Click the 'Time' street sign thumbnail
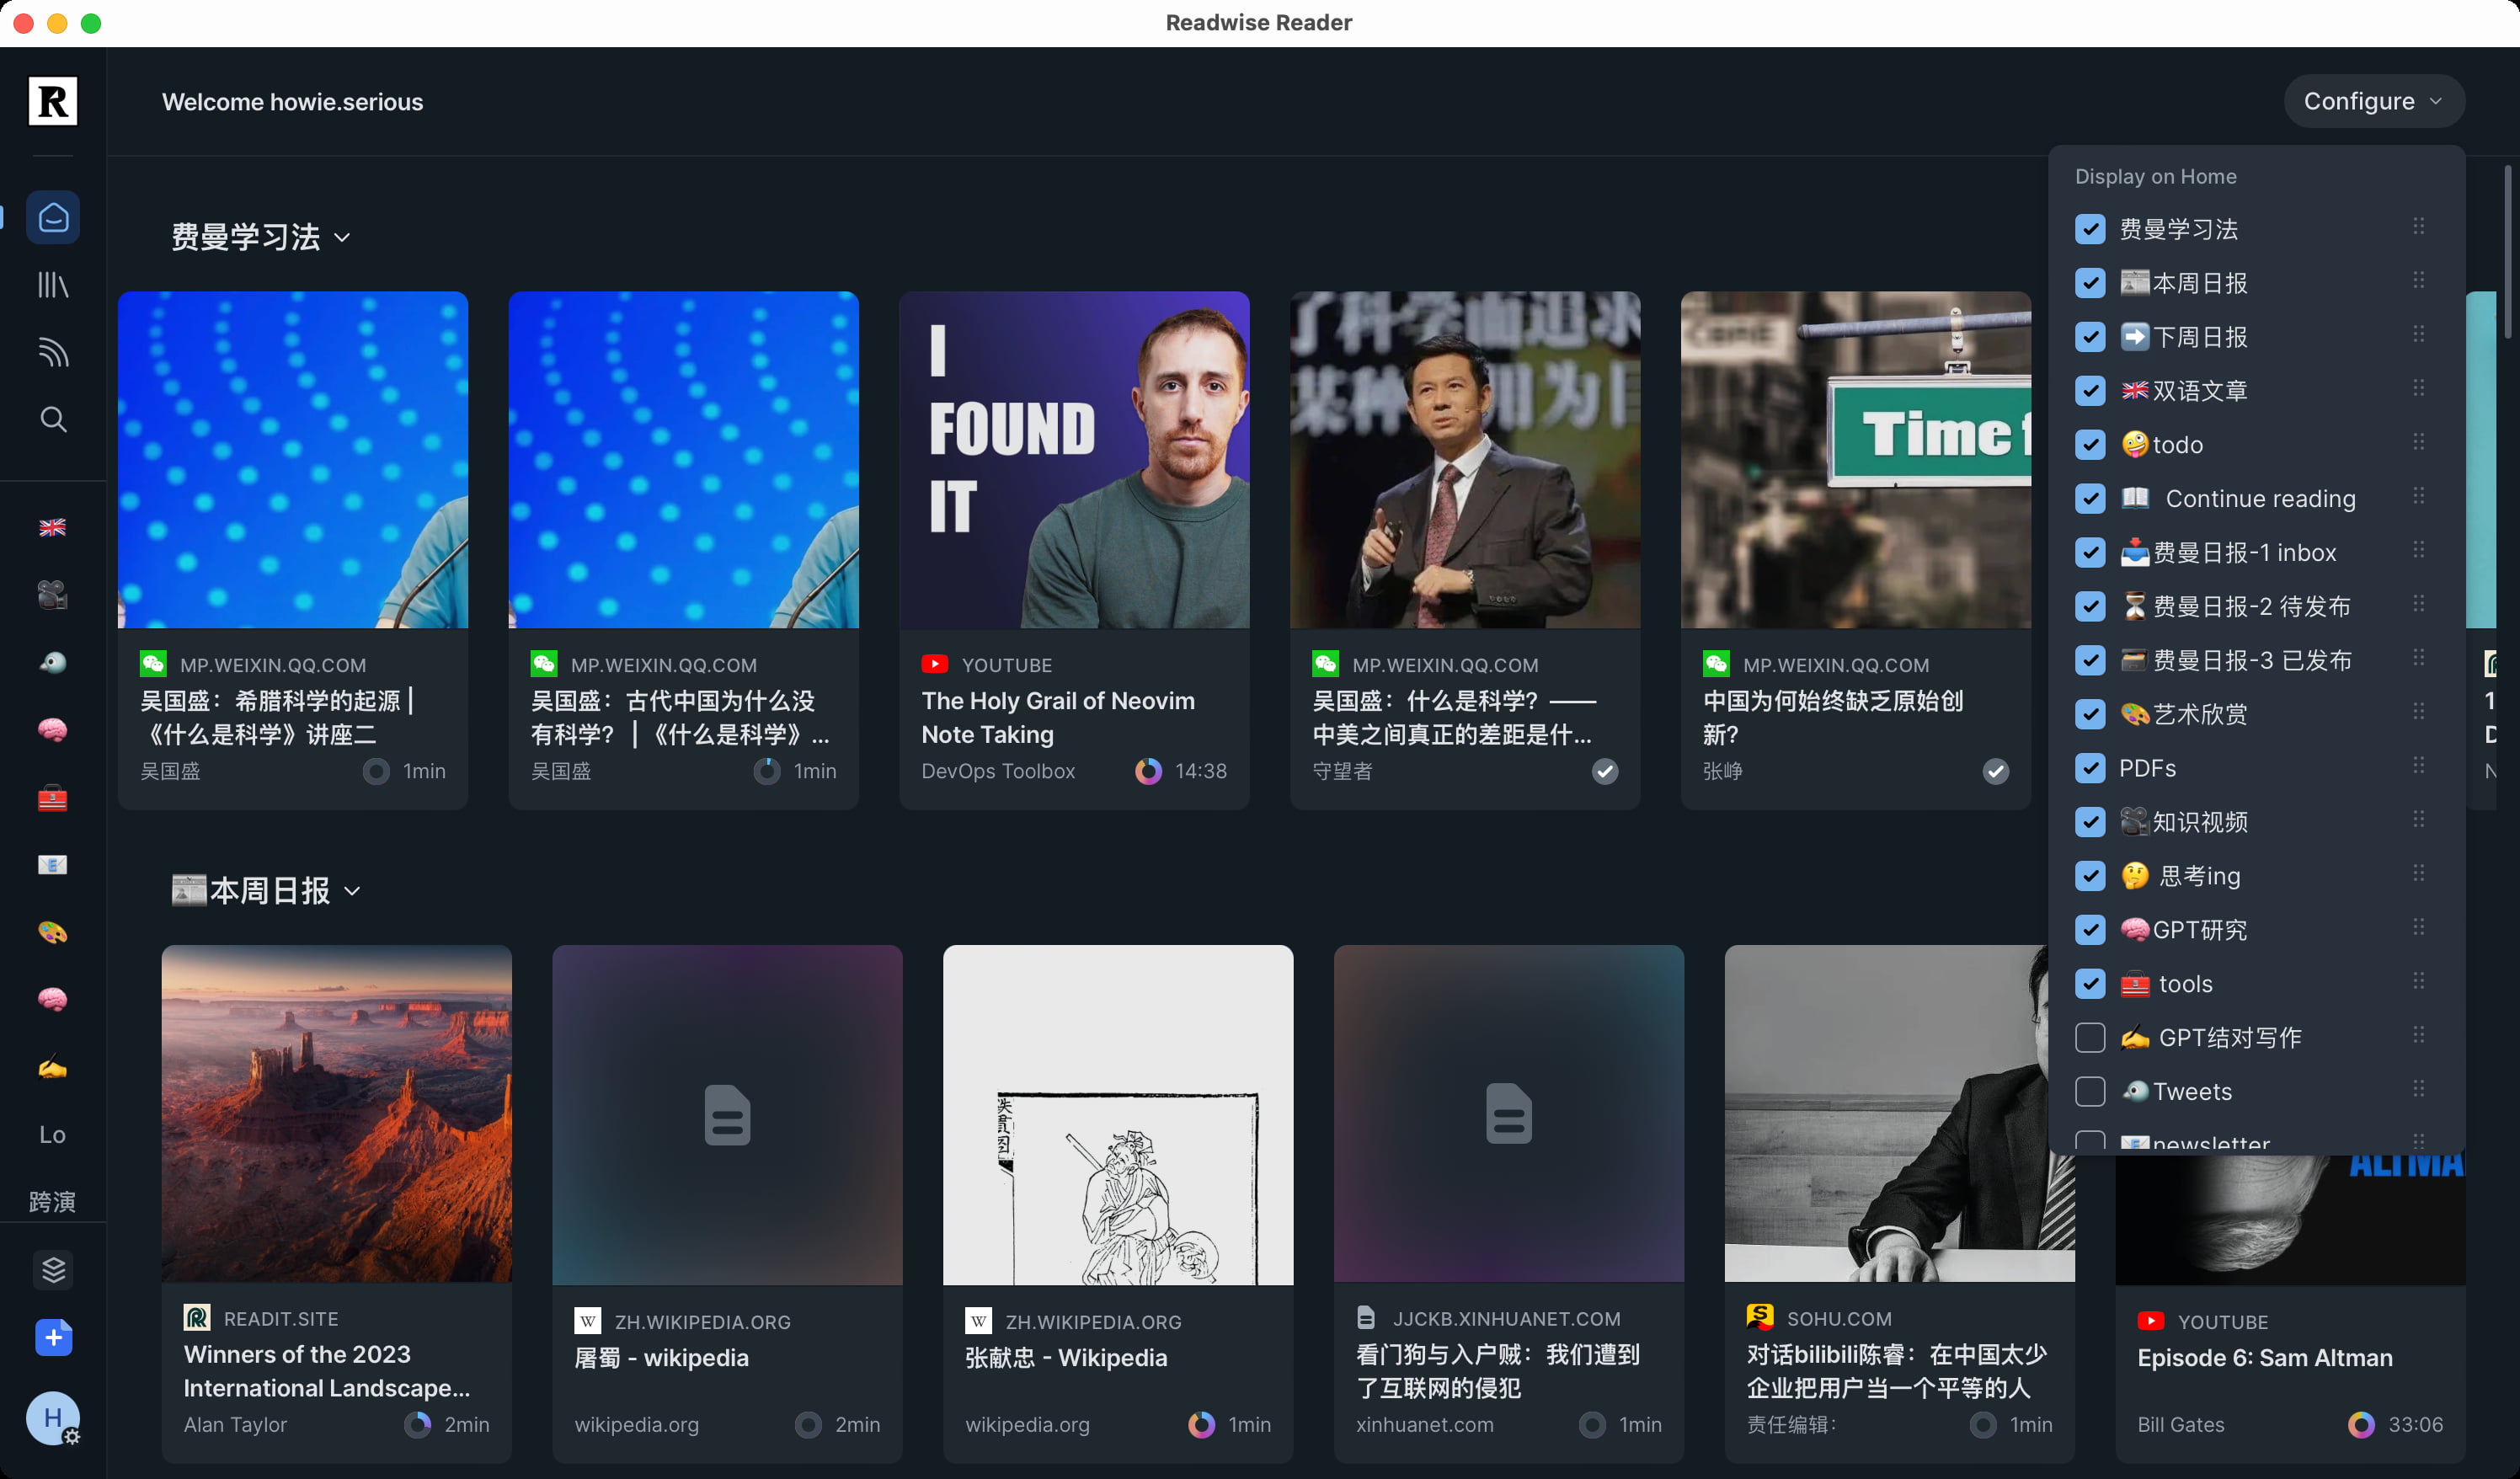 coord(1855,460)
